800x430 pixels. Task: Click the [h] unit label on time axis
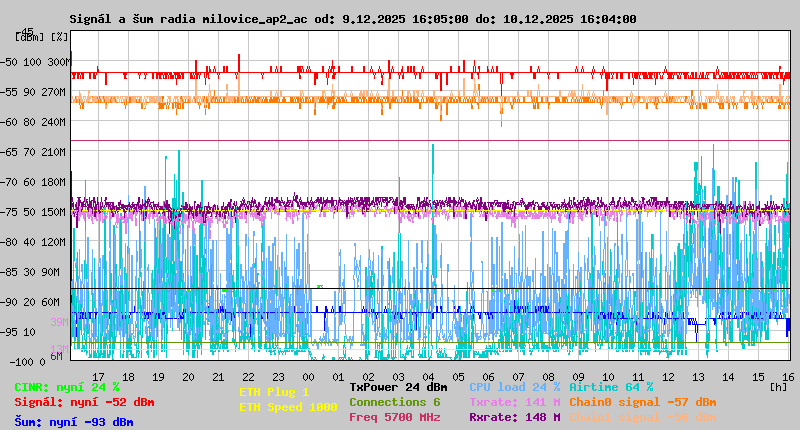click(778, 385)
